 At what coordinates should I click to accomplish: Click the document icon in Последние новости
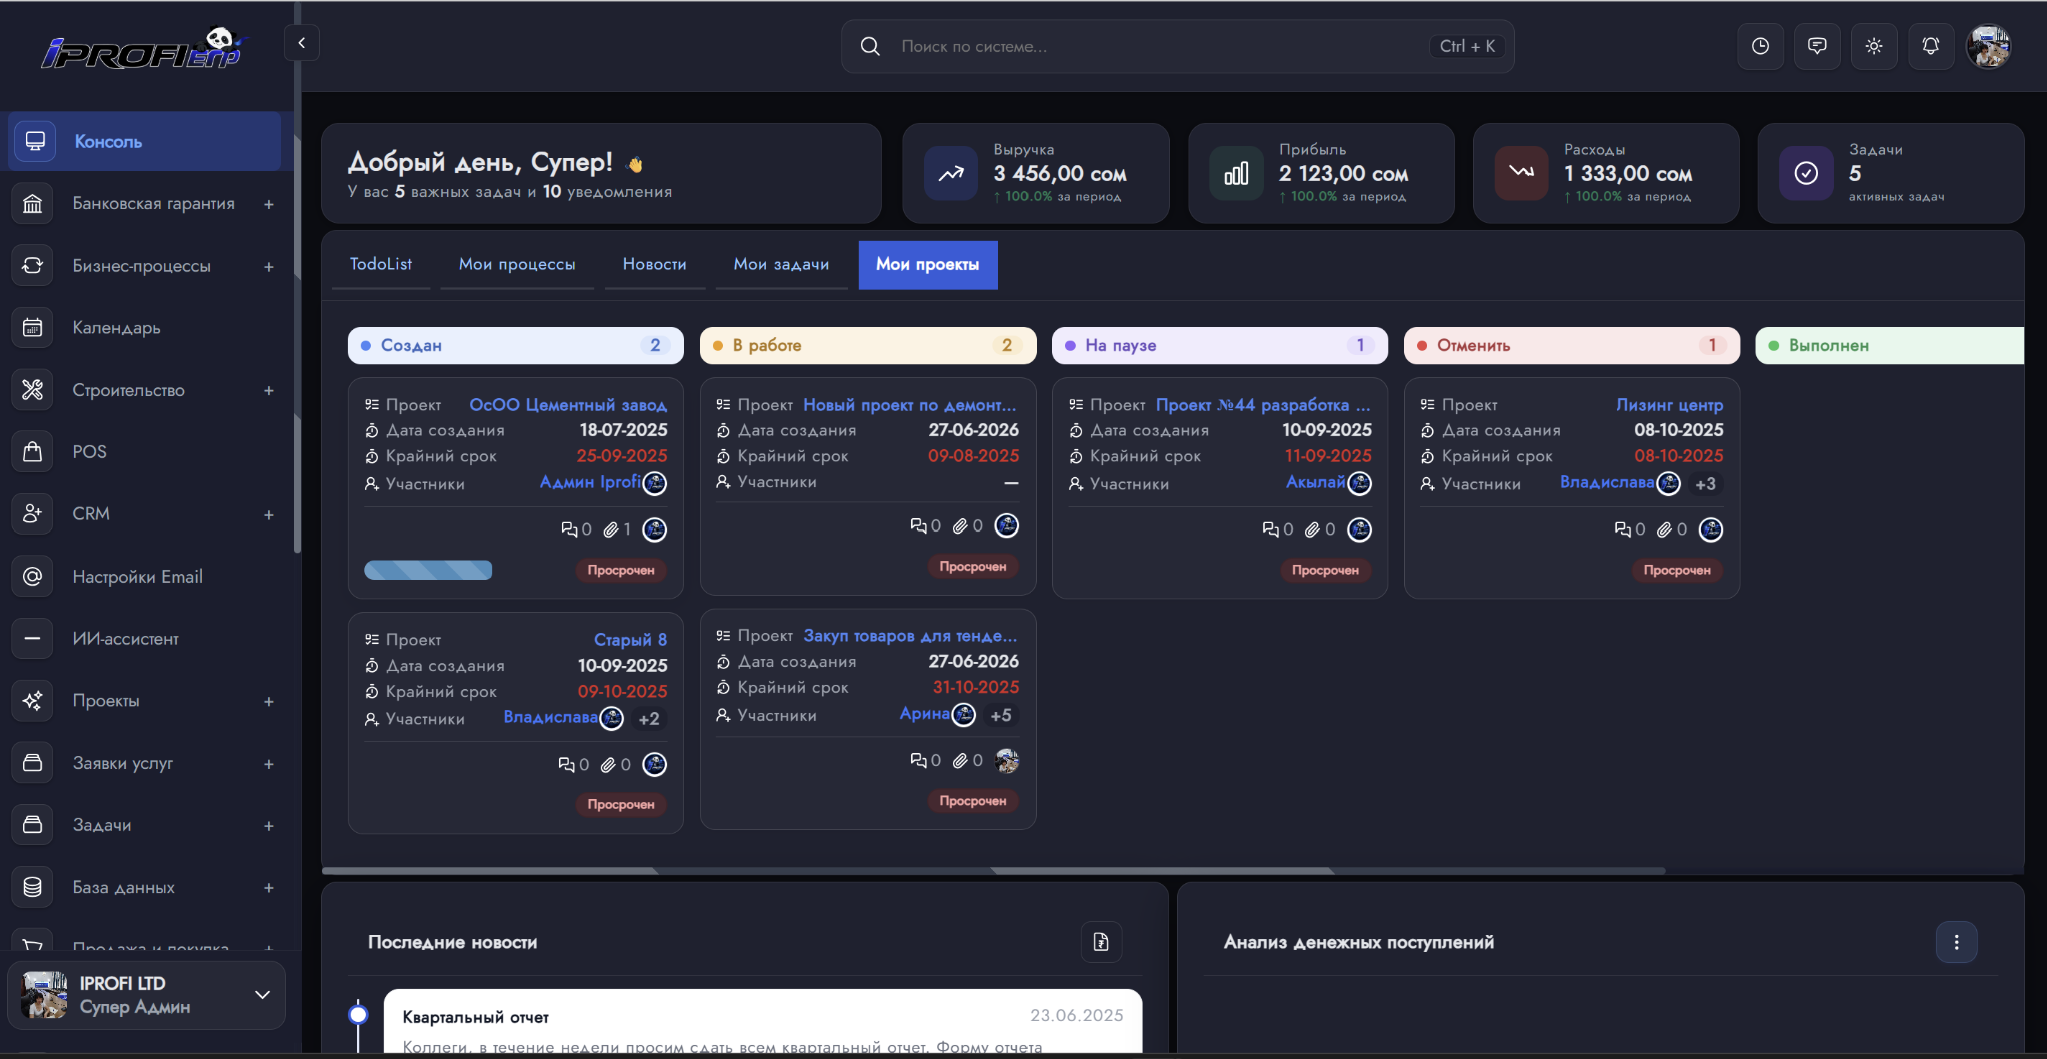[x=1101, y=942]
